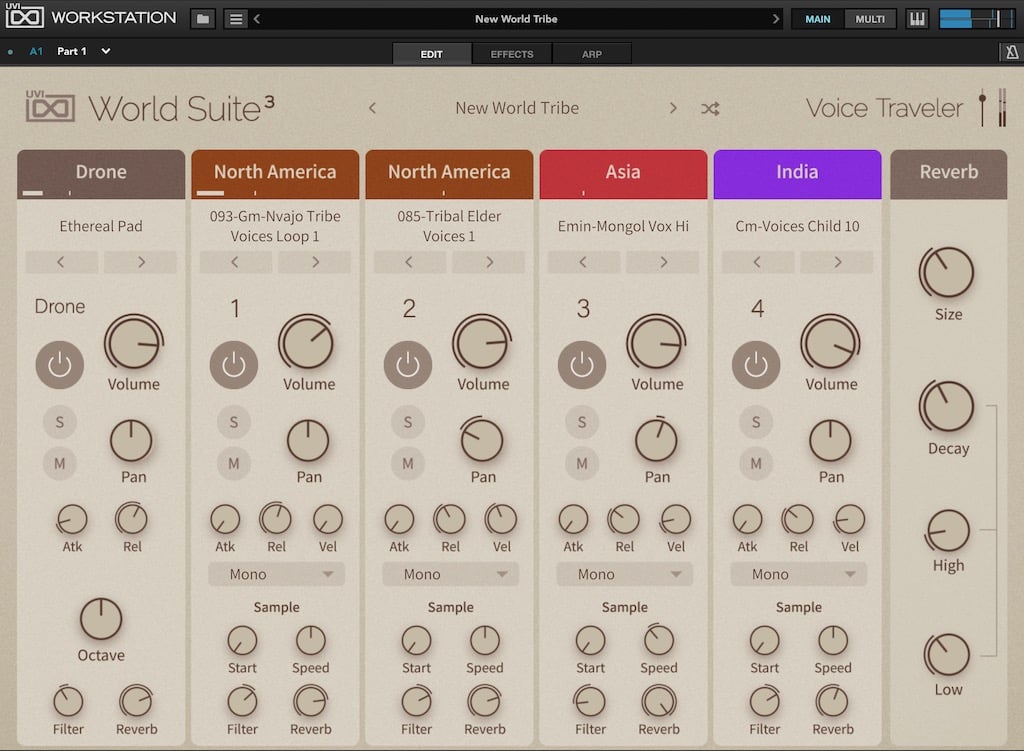The image size is (1024, 751).
Task: Toggle layer 2 power button
Action: (408, 365)
